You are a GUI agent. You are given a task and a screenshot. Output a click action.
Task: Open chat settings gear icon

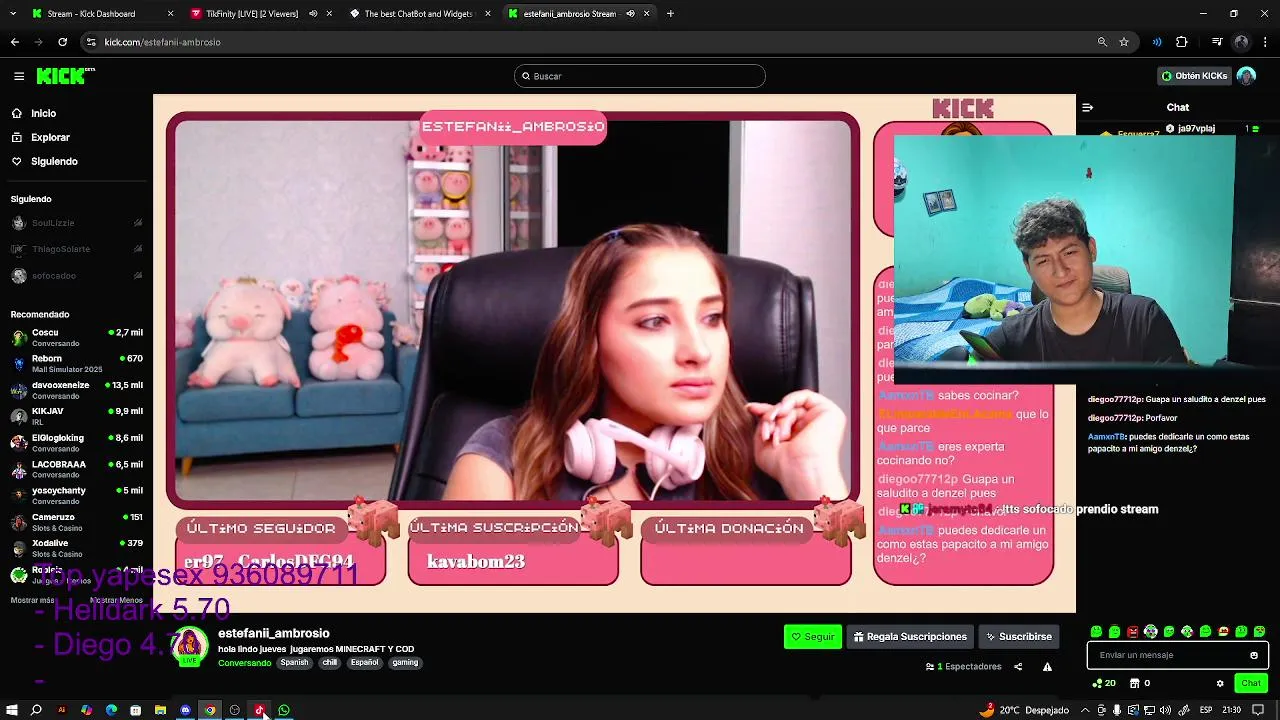pyautogui.click(x=1220, y=683)
